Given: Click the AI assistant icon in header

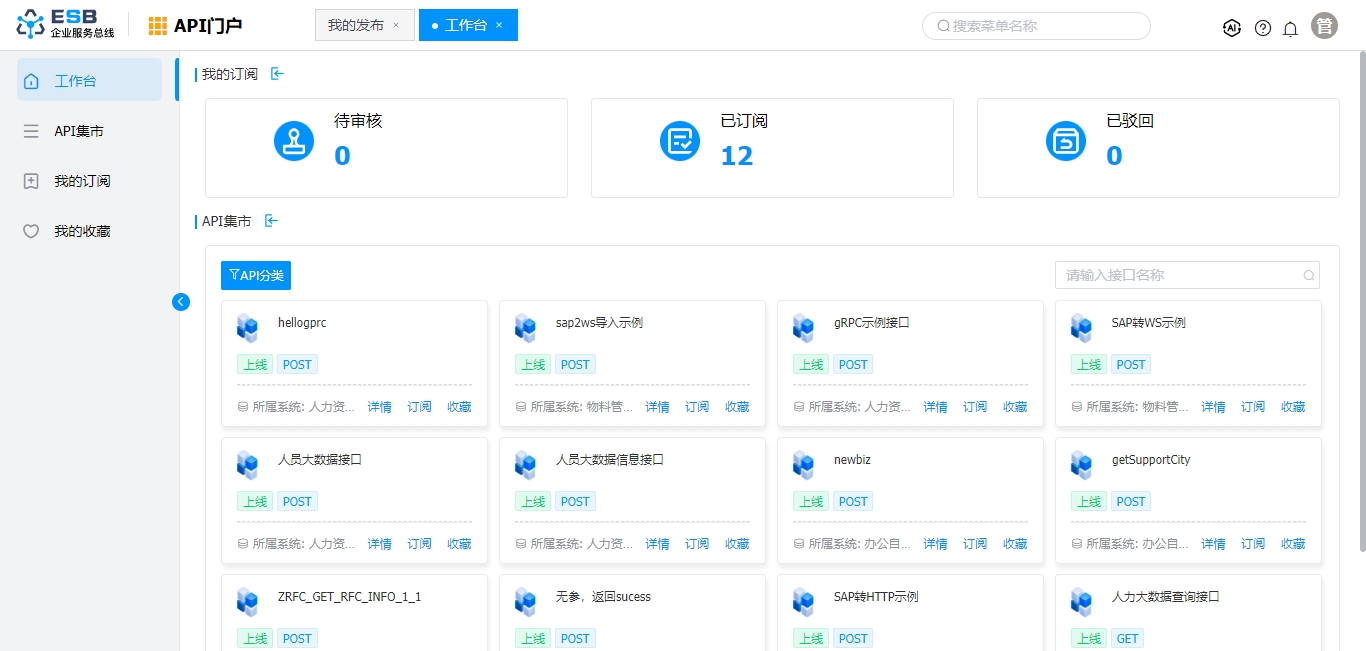Looking at the screenshot, I should click(x=1232, y=28).
